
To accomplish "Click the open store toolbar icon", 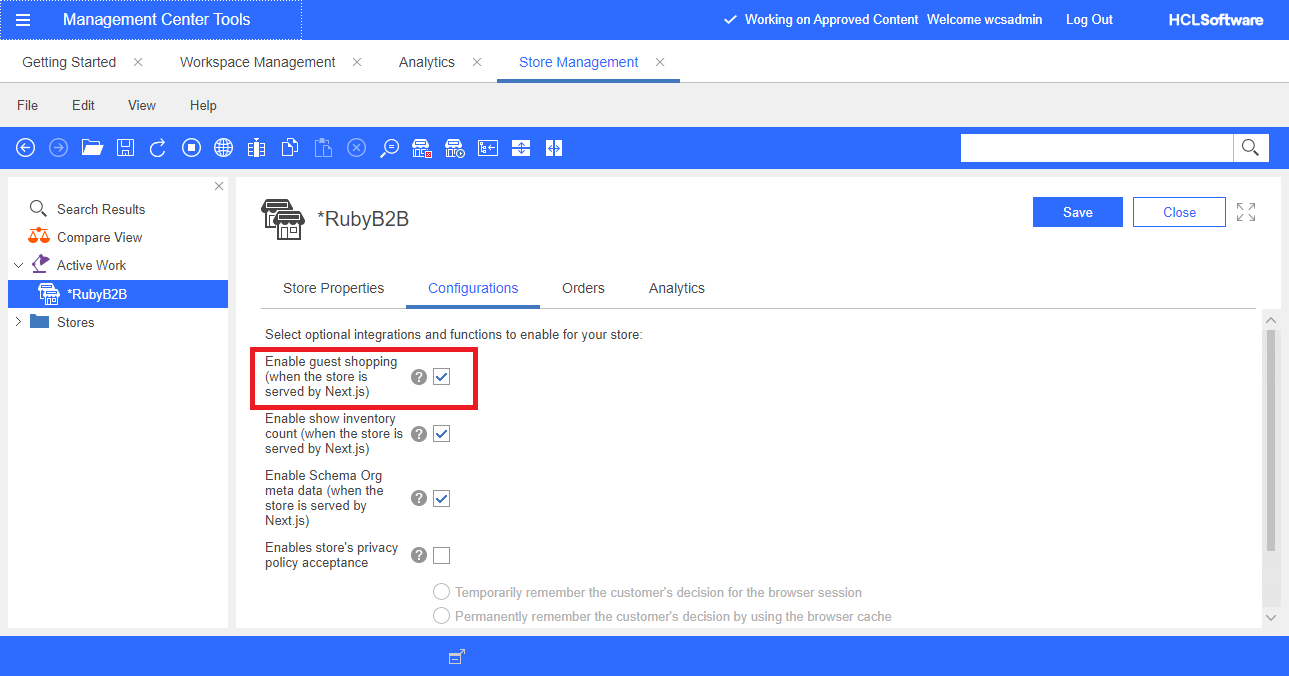I will (455, 148).
